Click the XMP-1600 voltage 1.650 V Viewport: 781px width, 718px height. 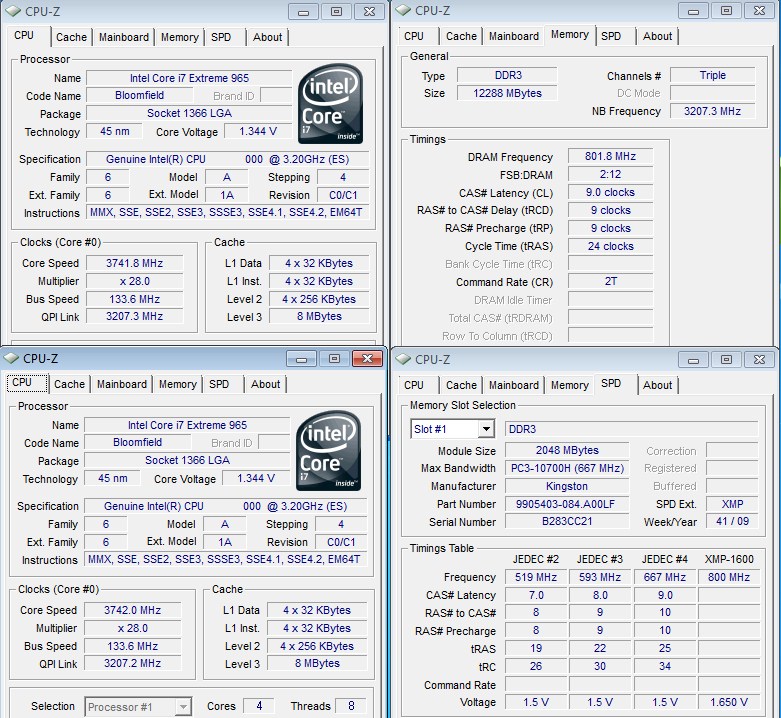pyautogui.click(x=729, y=702)
